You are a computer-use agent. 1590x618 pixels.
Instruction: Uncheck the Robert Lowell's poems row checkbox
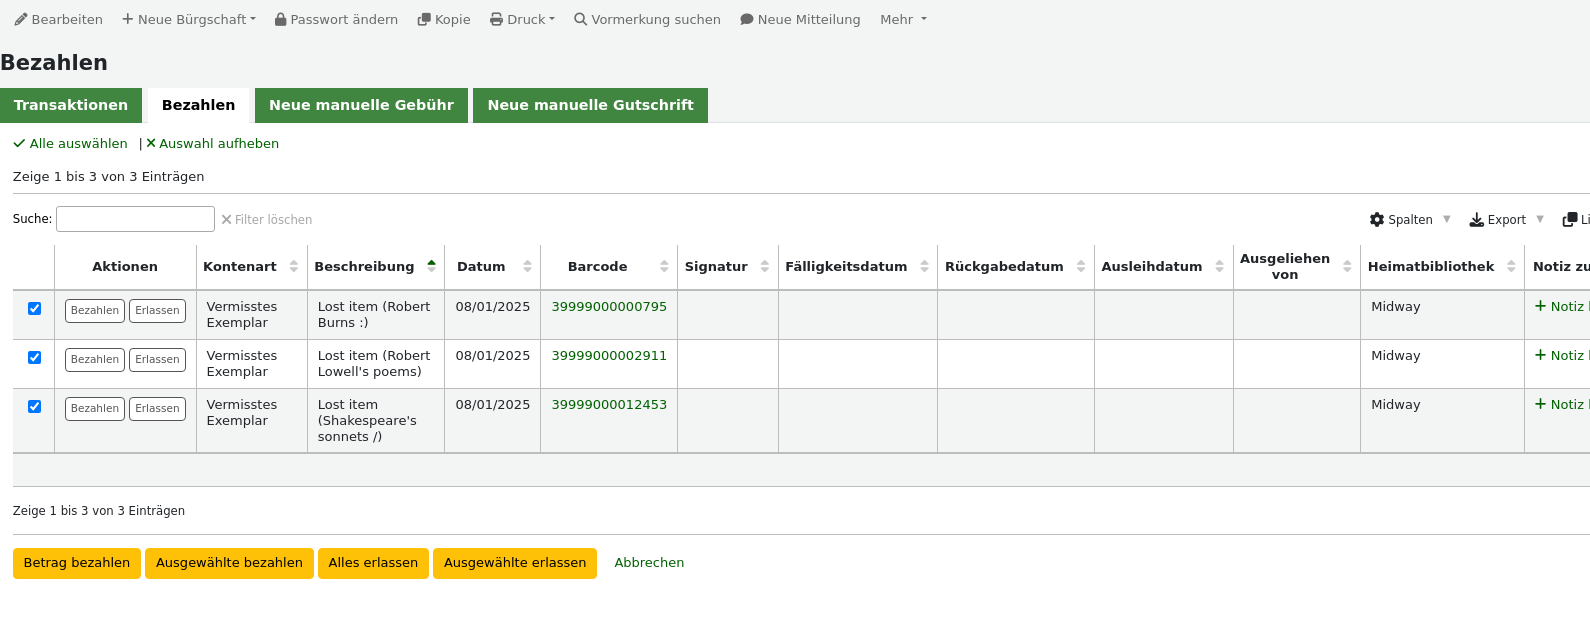point(34,357)
